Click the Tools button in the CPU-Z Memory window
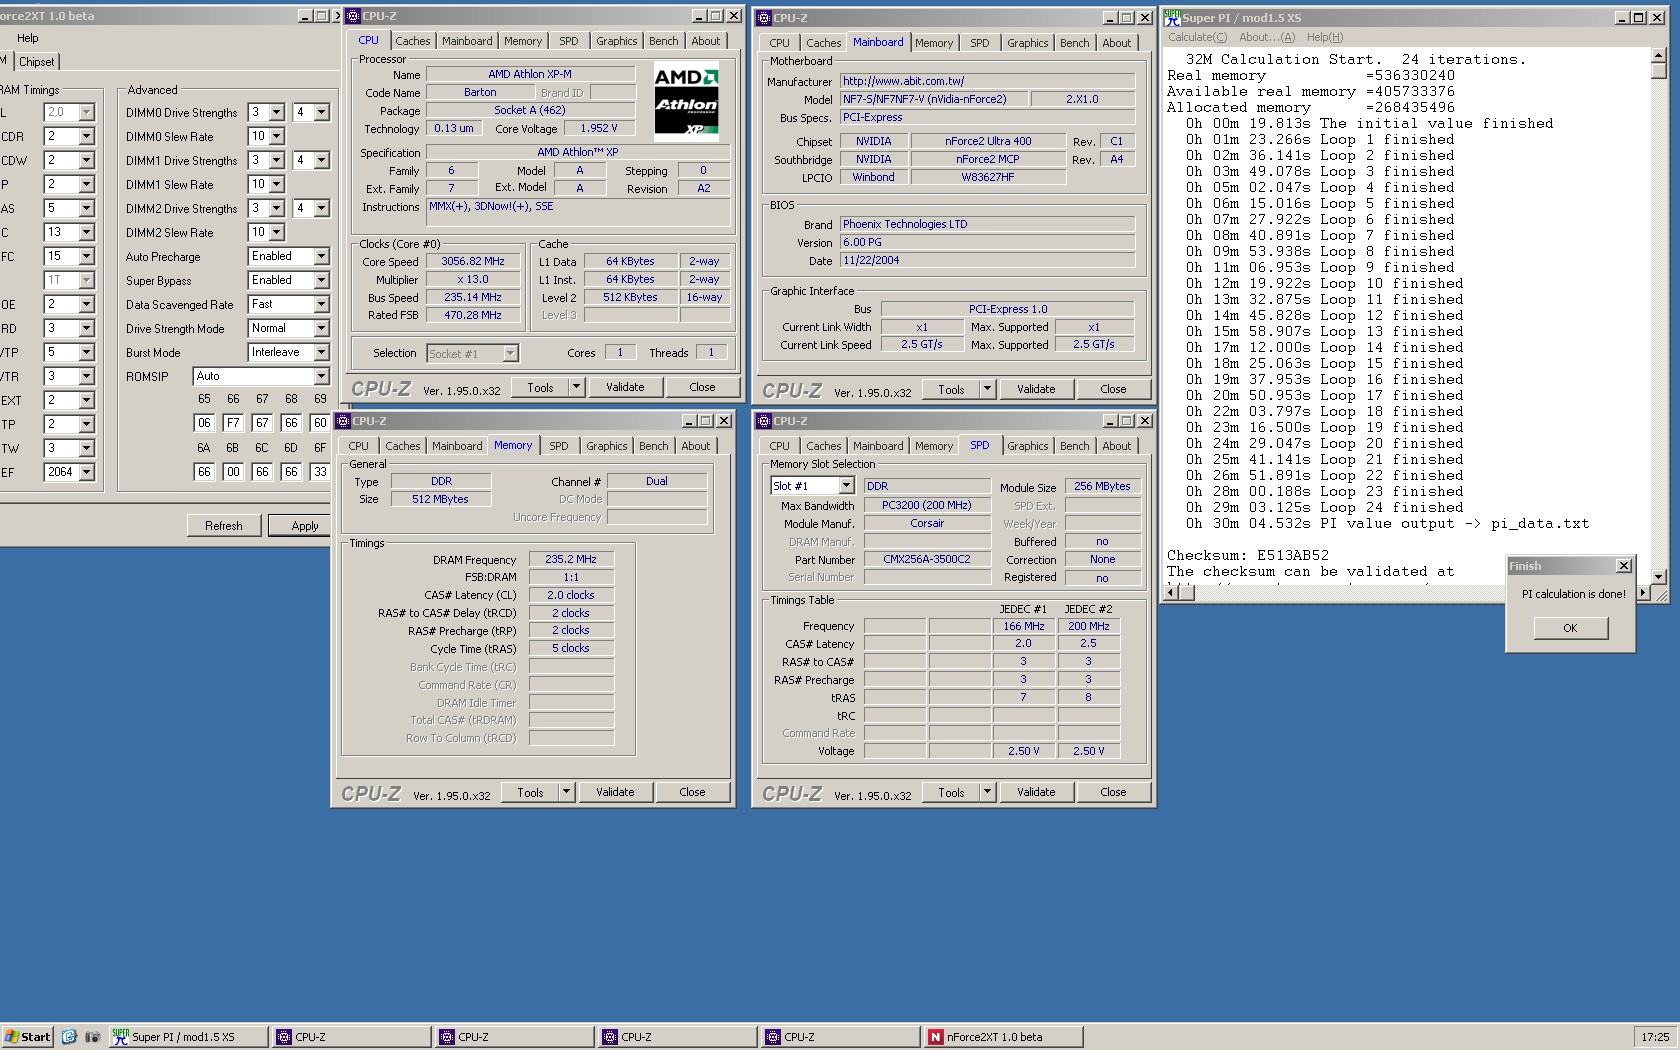The height and width of the screenshot is (1050, 1680). pyautogui.click(x=530, y=792)
